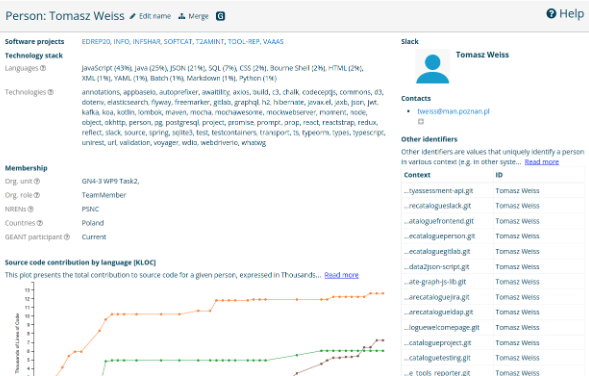Viewport: 589px width, 376px height.
Task: Click the square G badge icon
Action: coord(220,16)
